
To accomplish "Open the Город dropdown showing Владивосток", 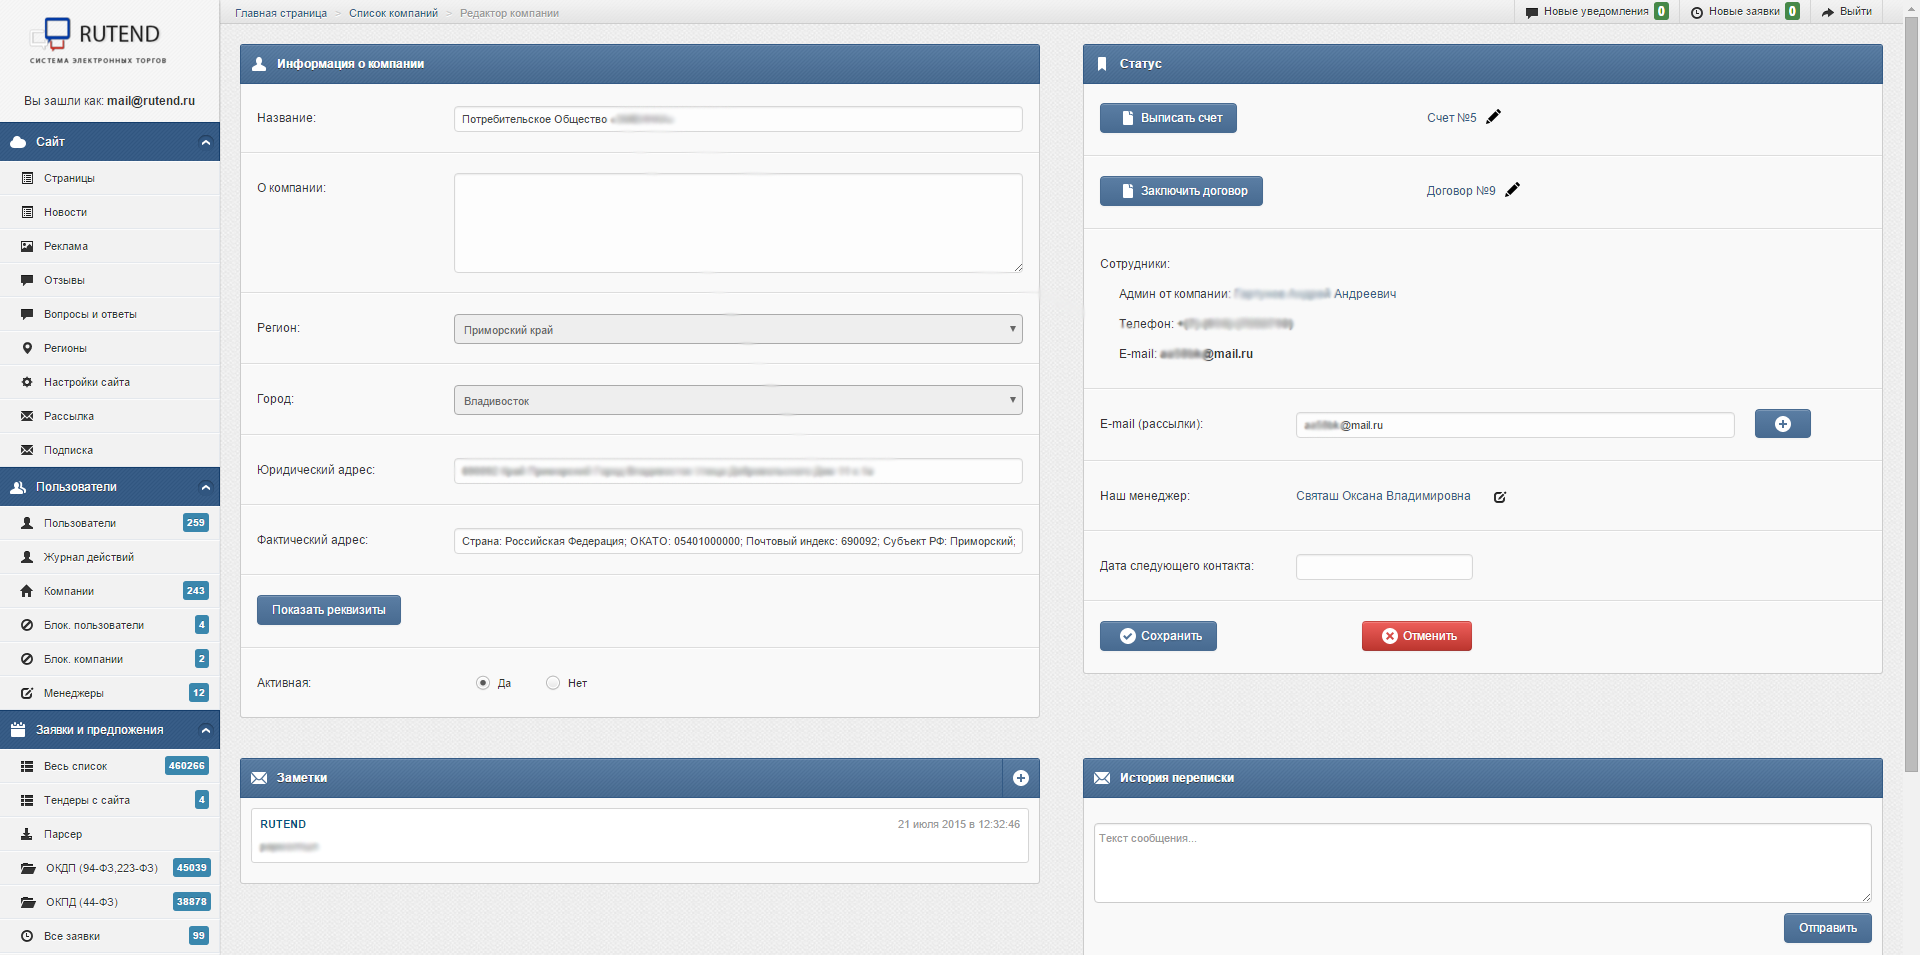I will (x=738, y=400).
